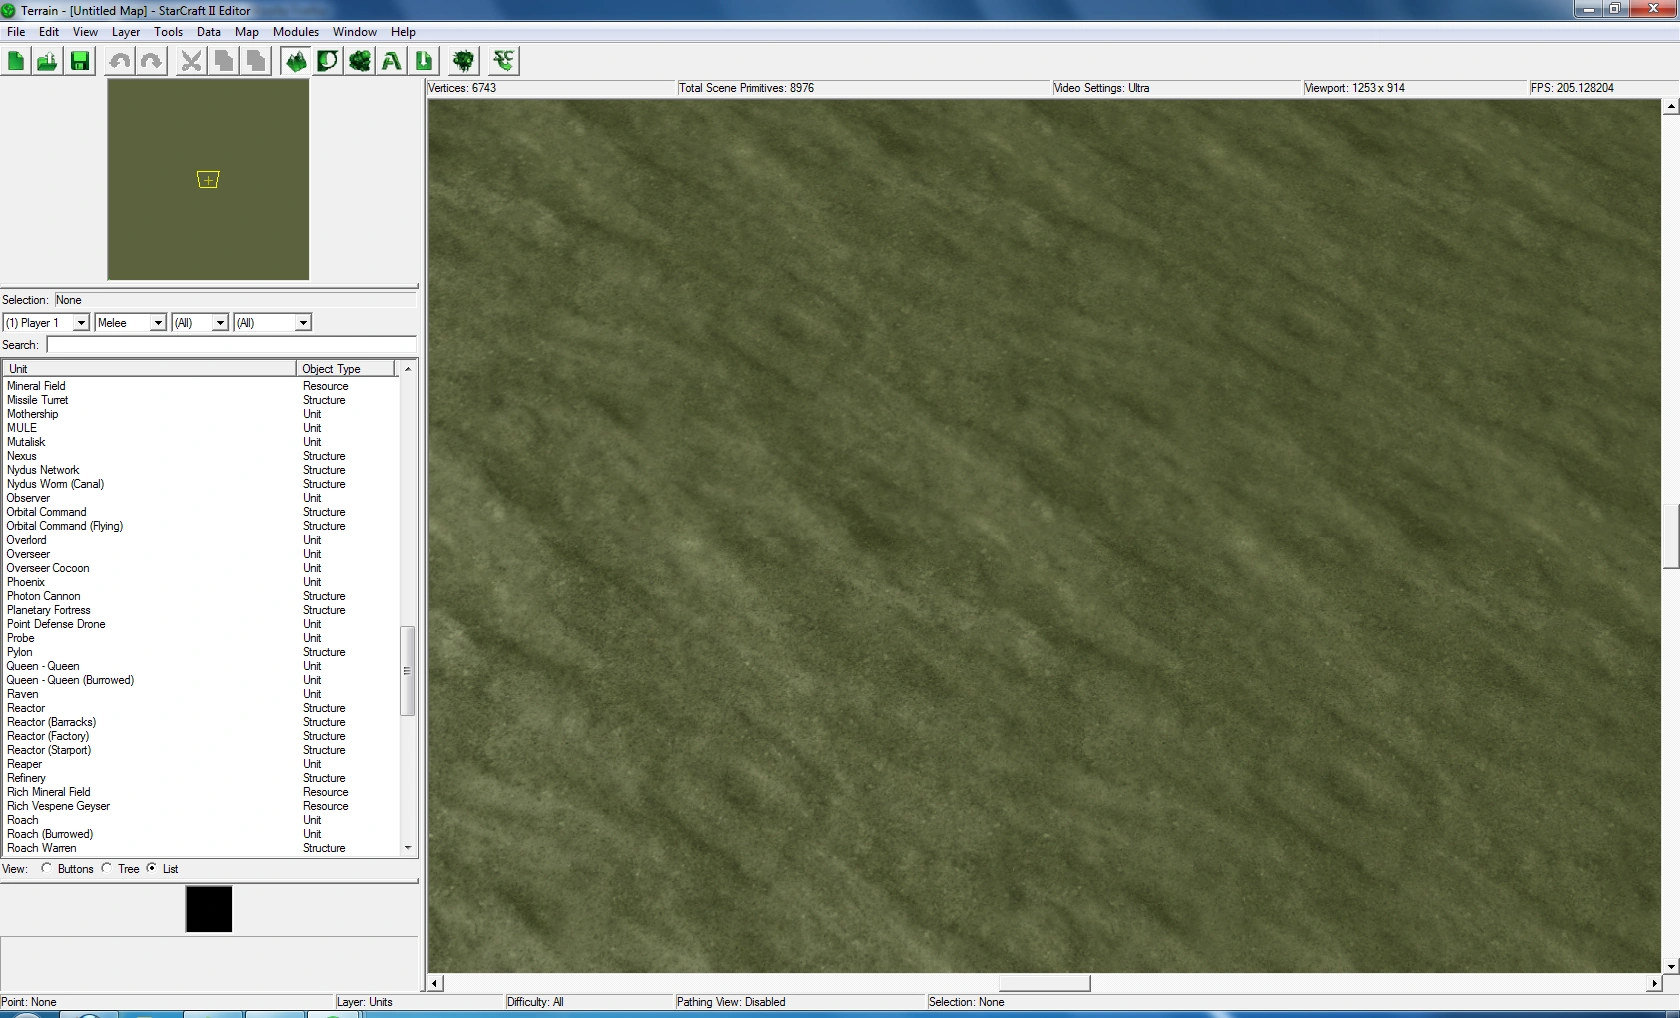Viewport: 1680px width, 1018px height.
Task: Open the Text module letter A icon
Action: [392, 61]
